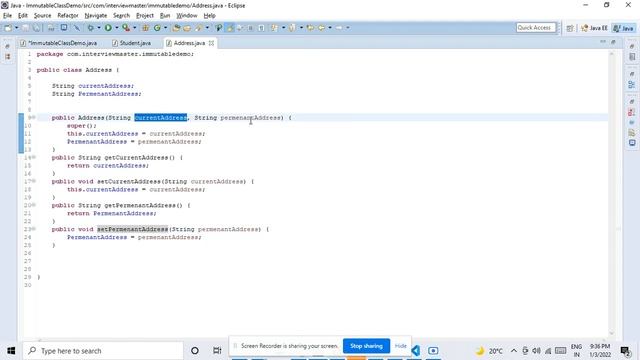
Task: Click the green Run button
Action: tap(108, 28)
